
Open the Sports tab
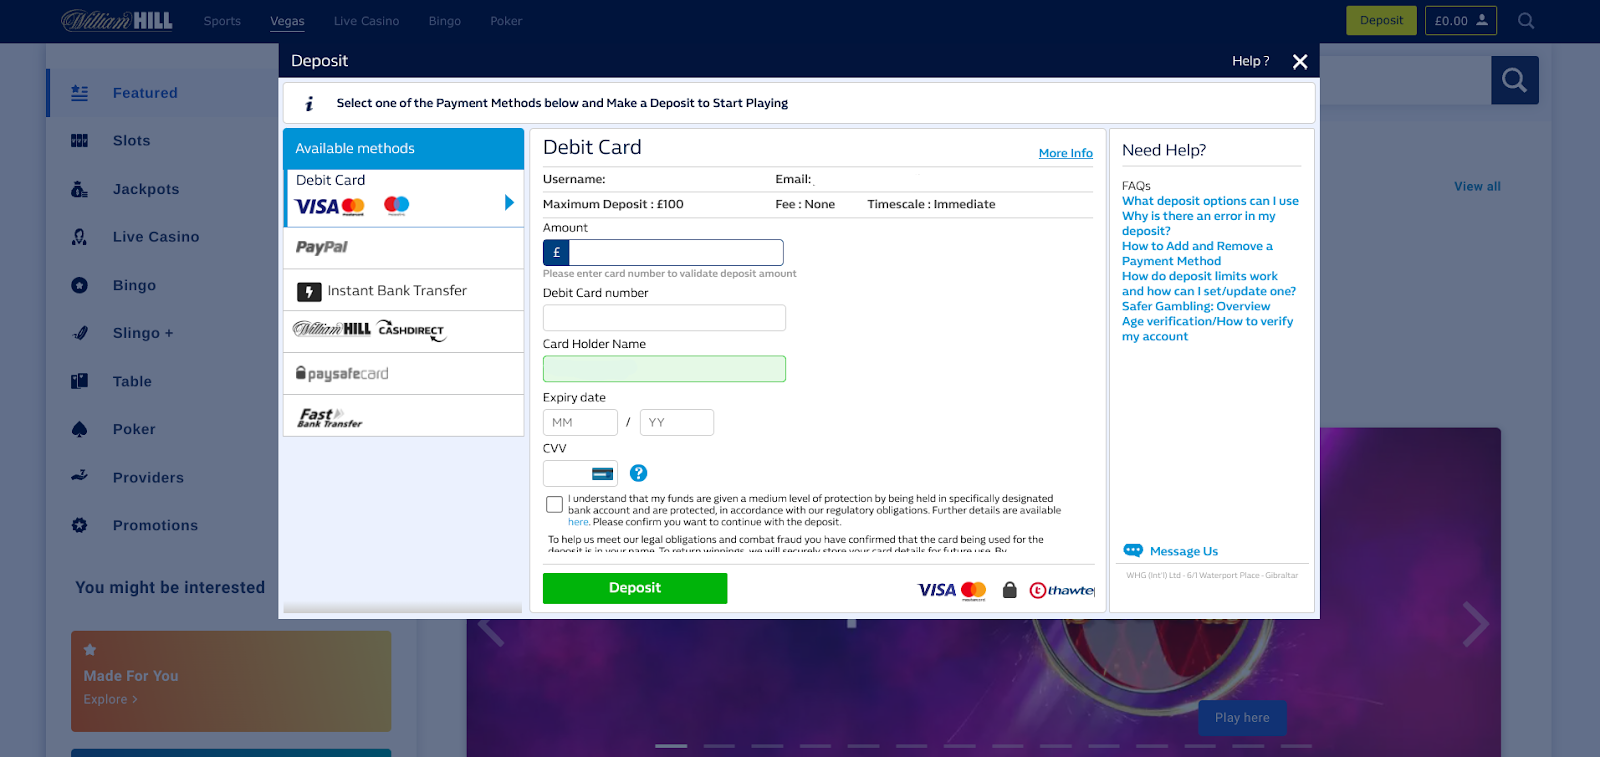[222, 21]
